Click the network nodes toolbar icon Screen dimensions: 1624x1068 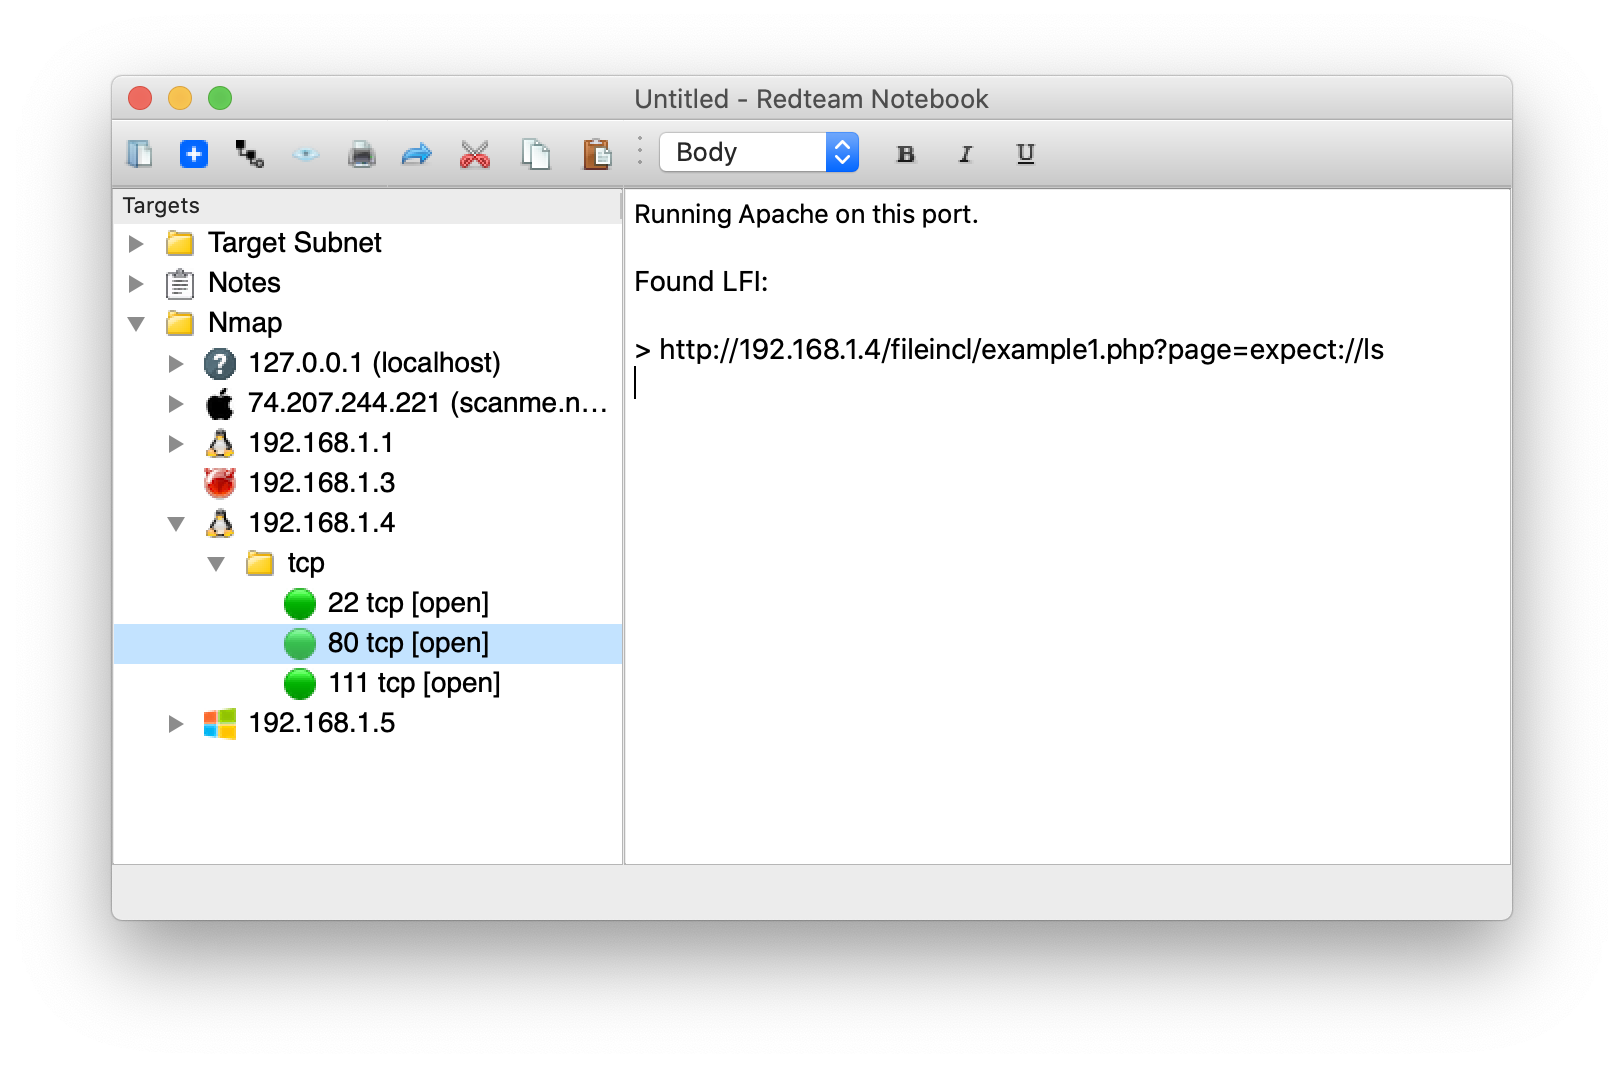249,154
